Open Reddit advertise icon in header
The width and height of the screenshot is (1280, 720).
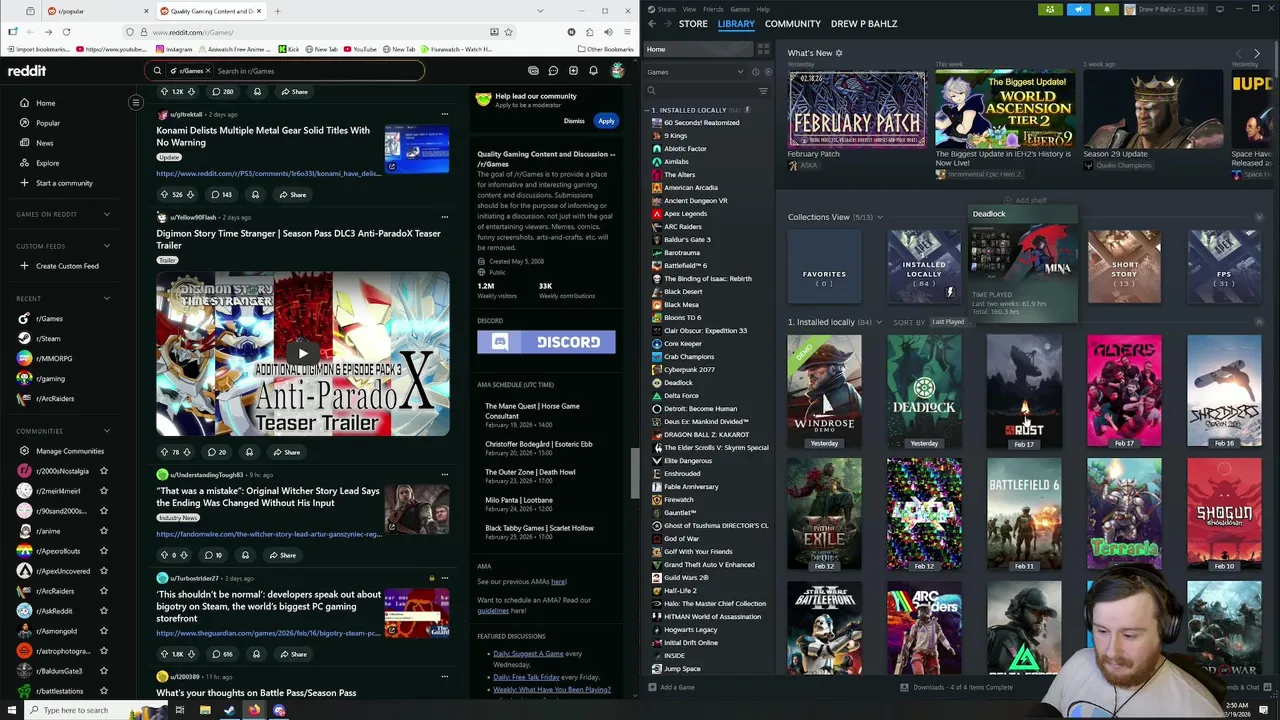[533, 71]
